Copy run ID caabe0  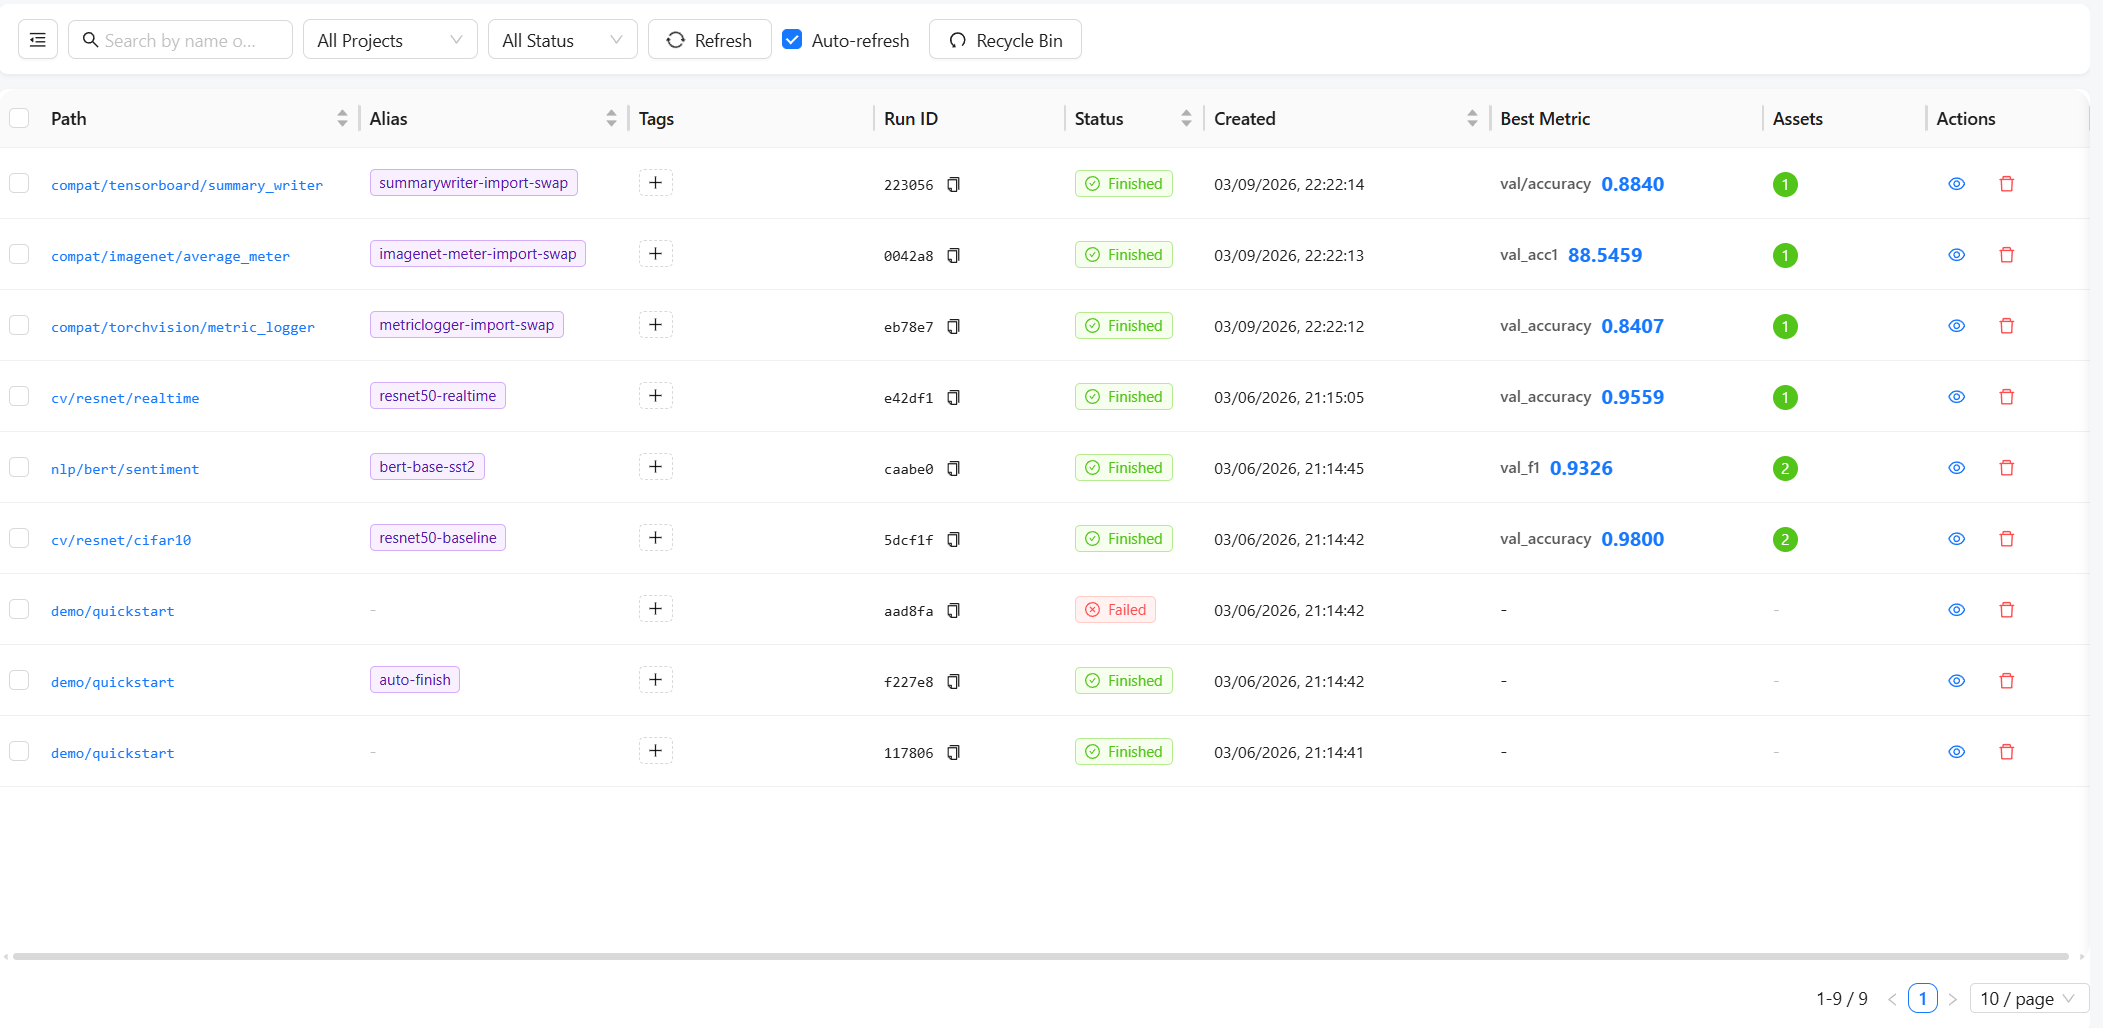coord(953,469)
